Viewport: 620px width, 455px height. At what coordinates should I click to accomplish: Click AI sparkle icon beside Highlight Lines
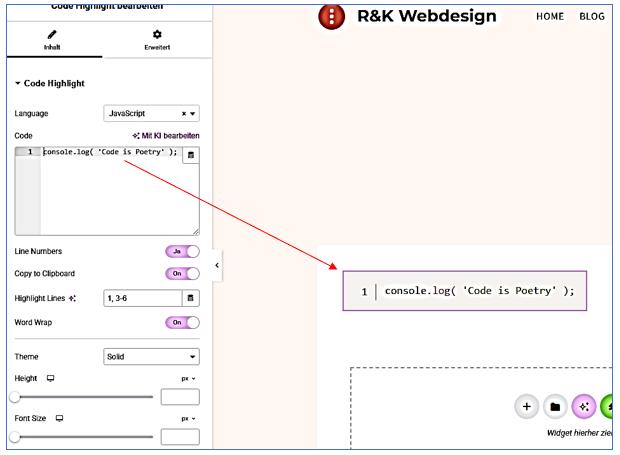pyautogui.click(x=72, y=299)
